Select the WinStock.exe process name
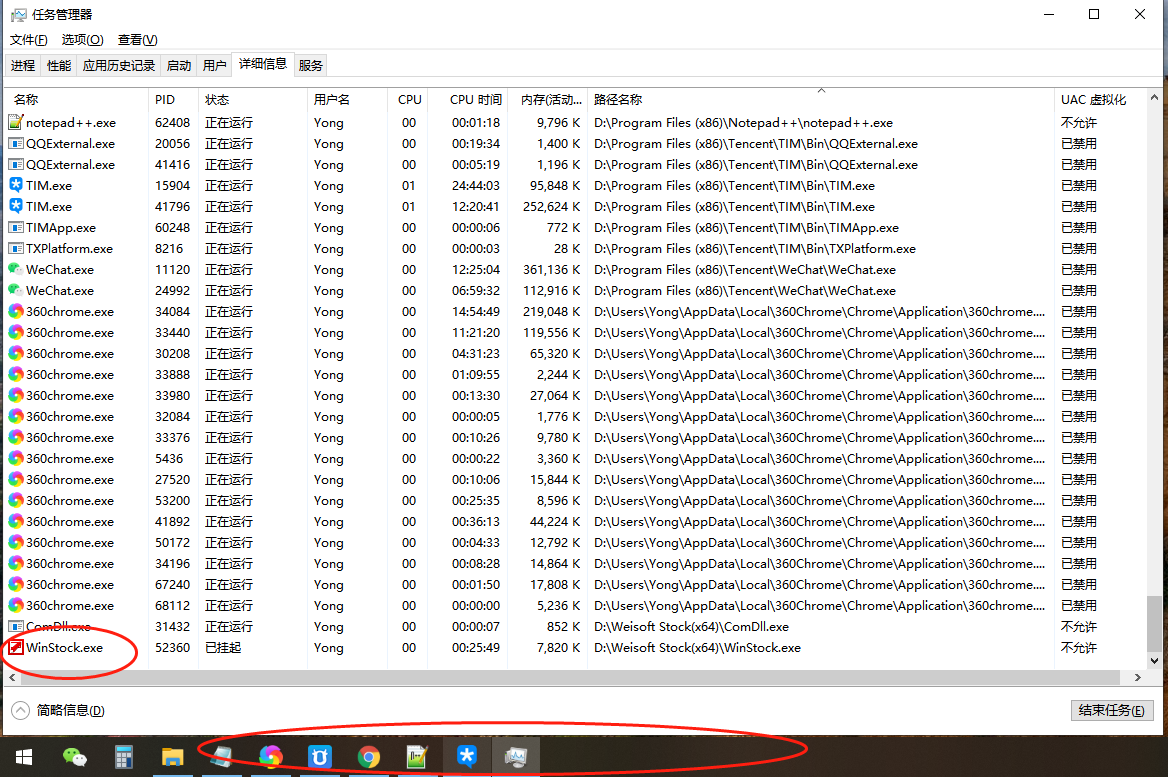Image resolution: width=1168 pixels, height=777 pixels. (64, 647)
